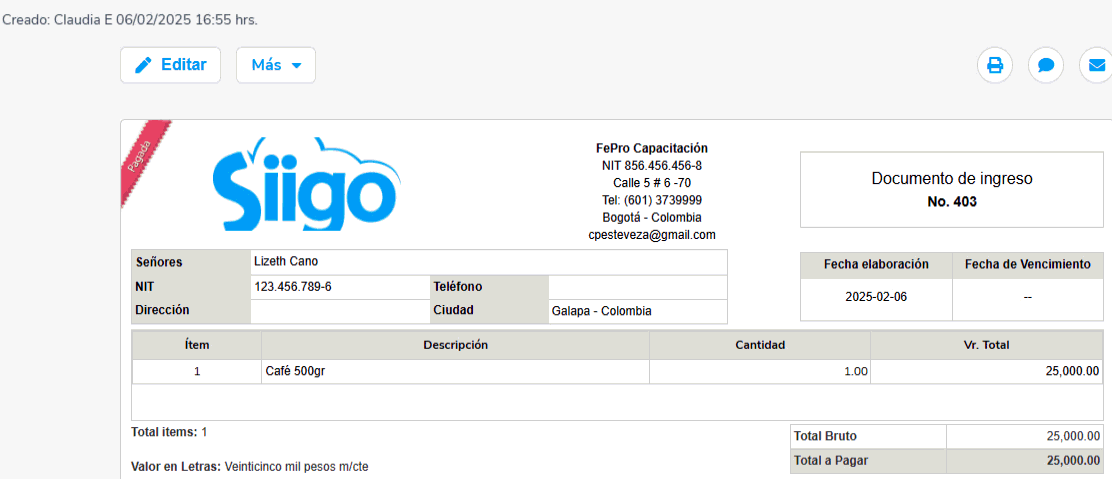Screen dimensions: 1112x479
Task: Click the Descripción column header
Action: (455, 346)
